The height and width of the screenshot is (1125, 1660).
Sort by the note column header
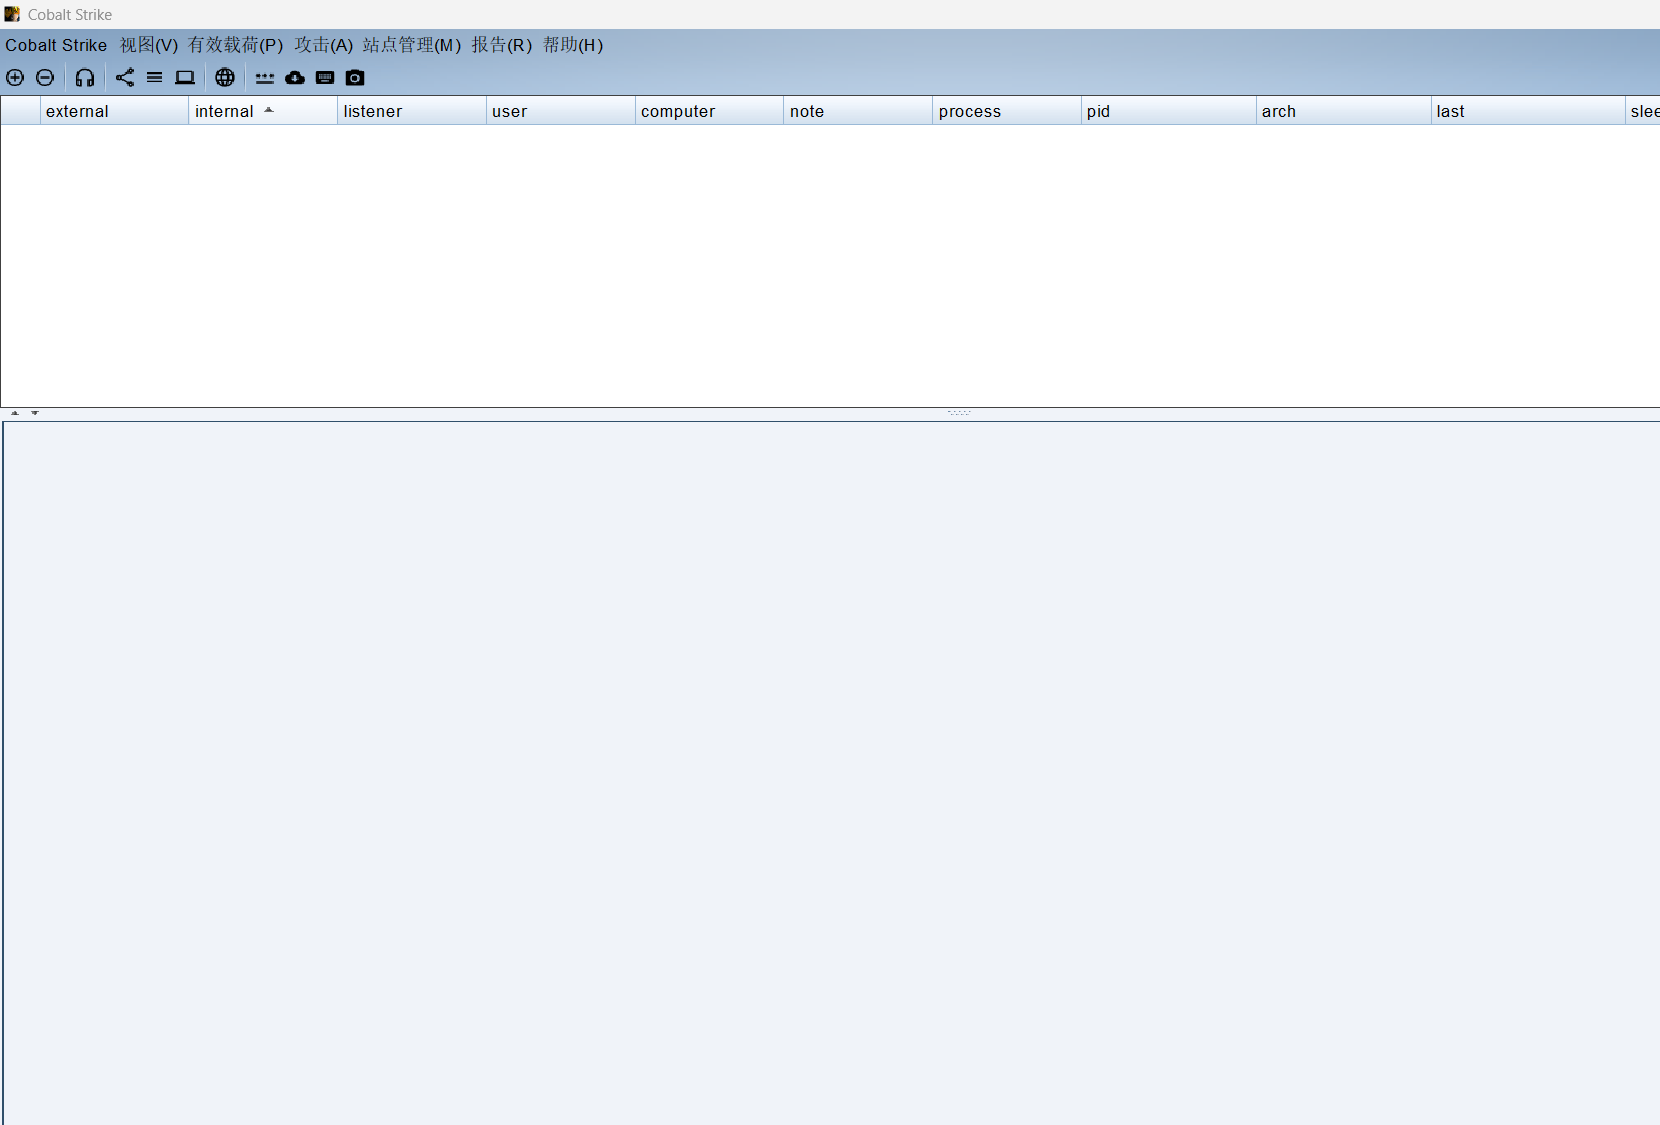(x=858, y=111)
